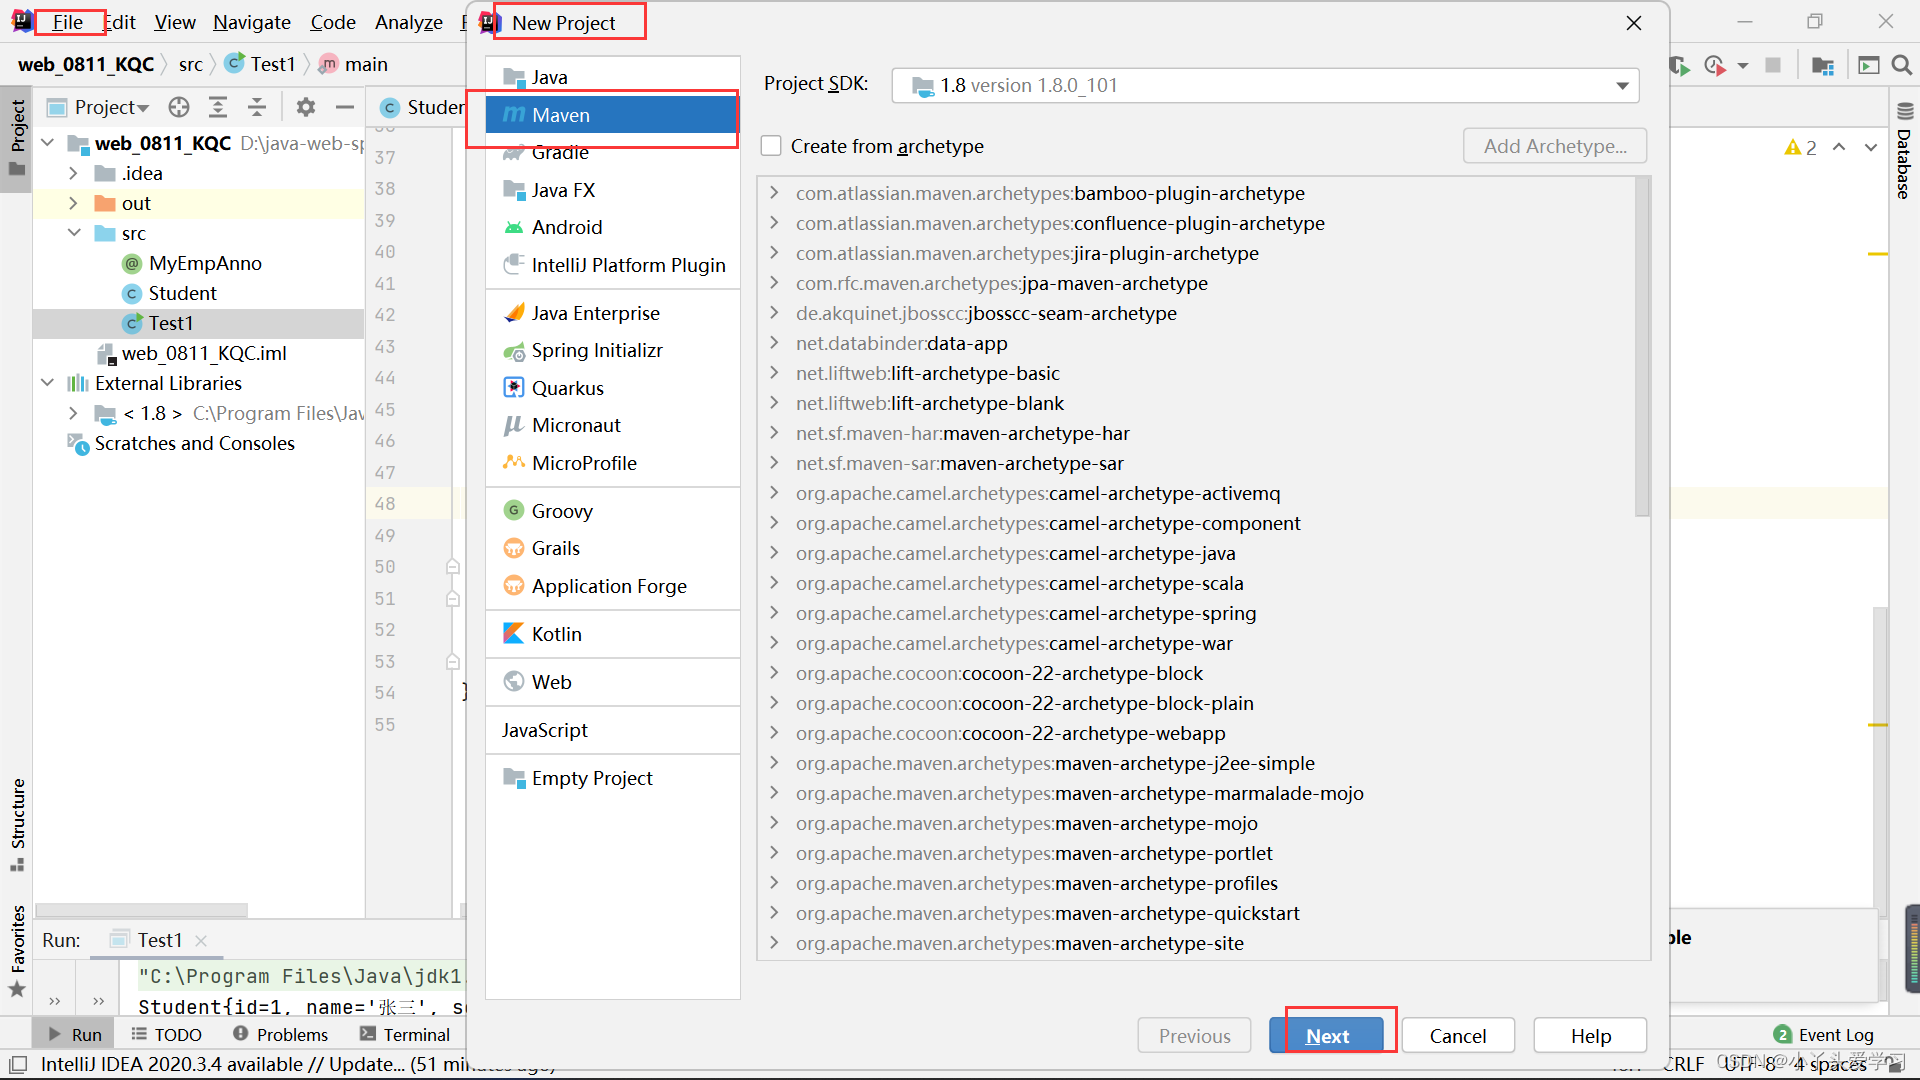Open Favorites side panel
The height and width of the screenshot is (1080, 1920).
(x=17, y=950)
